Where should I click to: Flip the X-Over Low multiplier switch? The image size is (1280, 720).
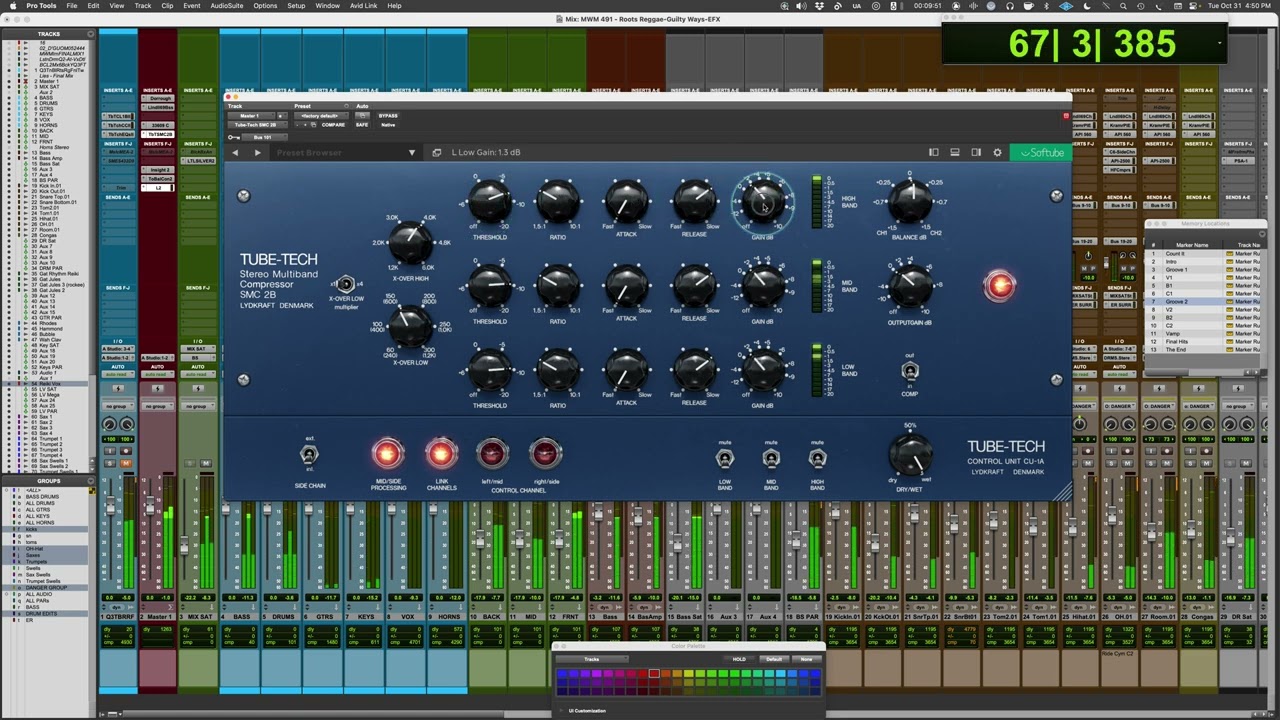tap(346, 284)
